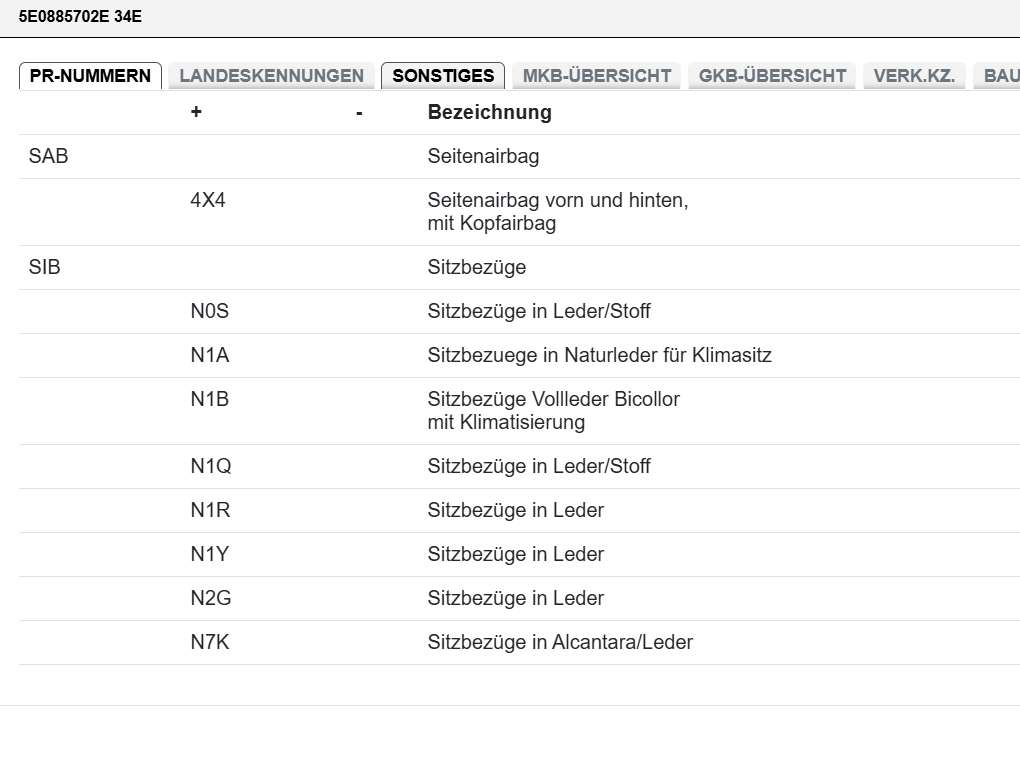
Task: Click the N1R Sitzbezüge in Leder row
Action: point(520,511)
